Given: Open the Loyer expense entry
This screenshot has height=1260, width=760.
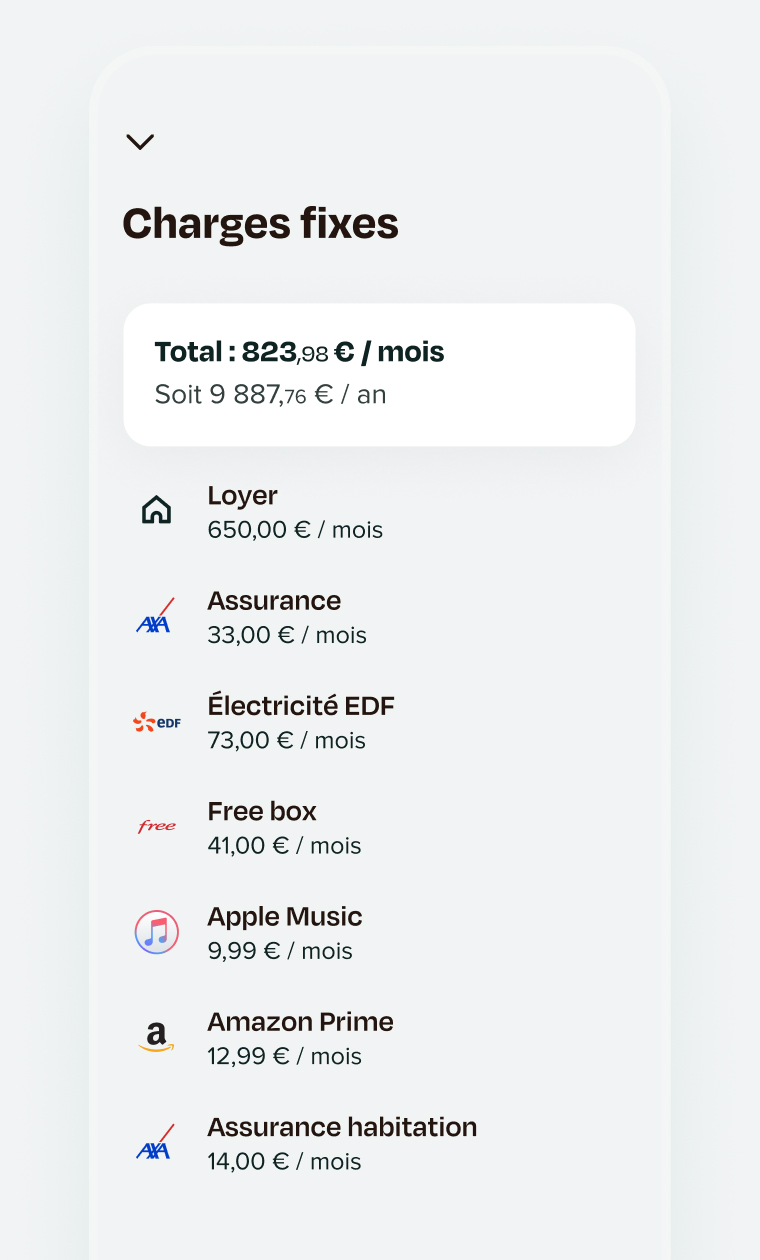Looking at the screenshot, I should pos(243,496).
